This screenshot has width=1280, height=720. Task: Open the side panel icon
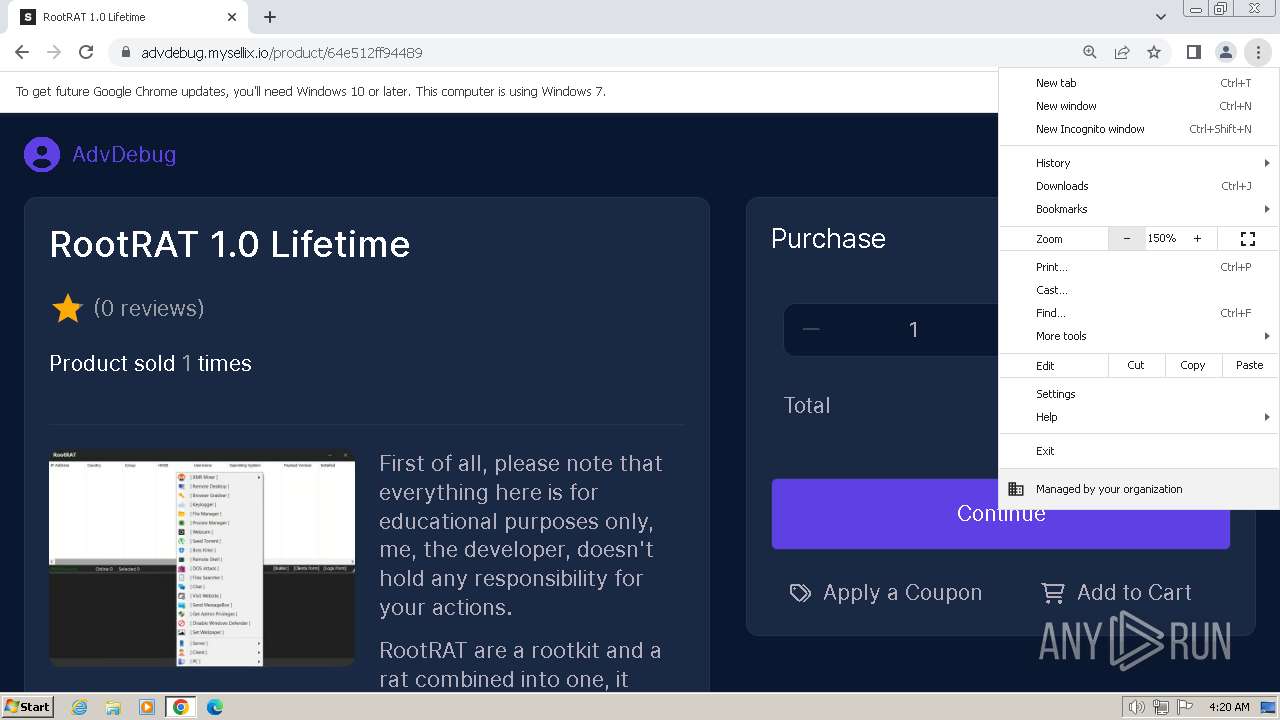[x=1193, y=52]
